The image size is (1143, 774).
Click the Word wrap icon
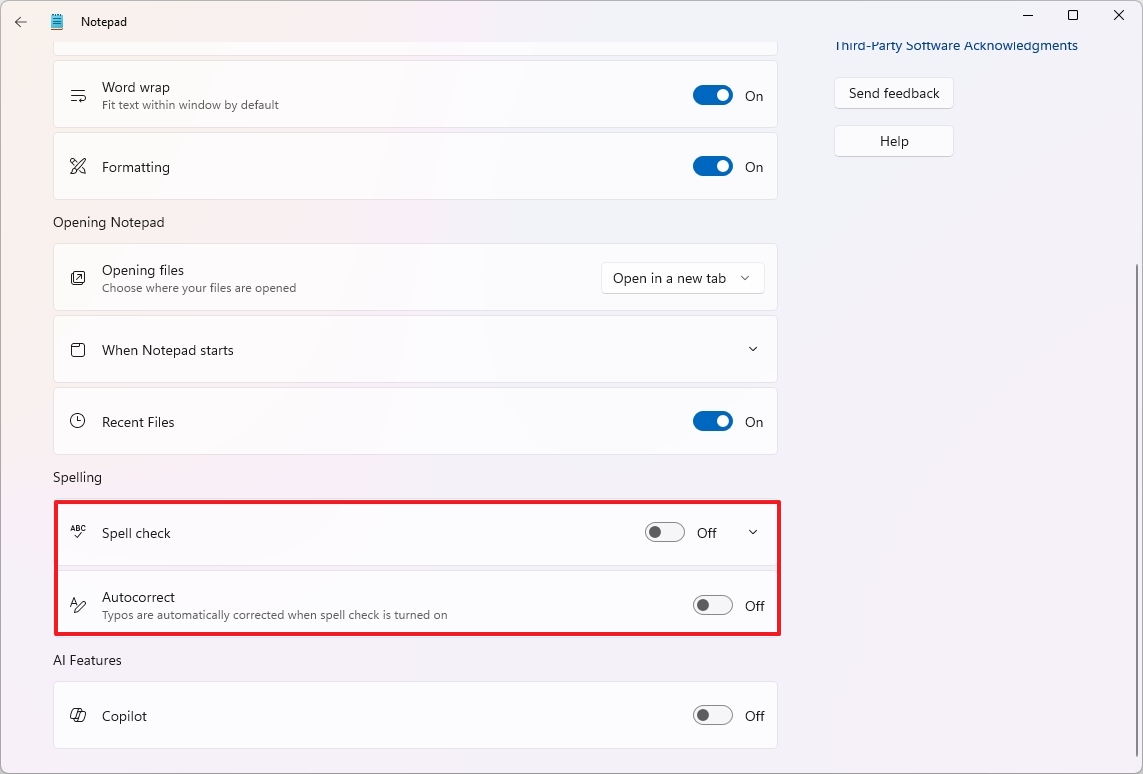[x=78, y=94]
